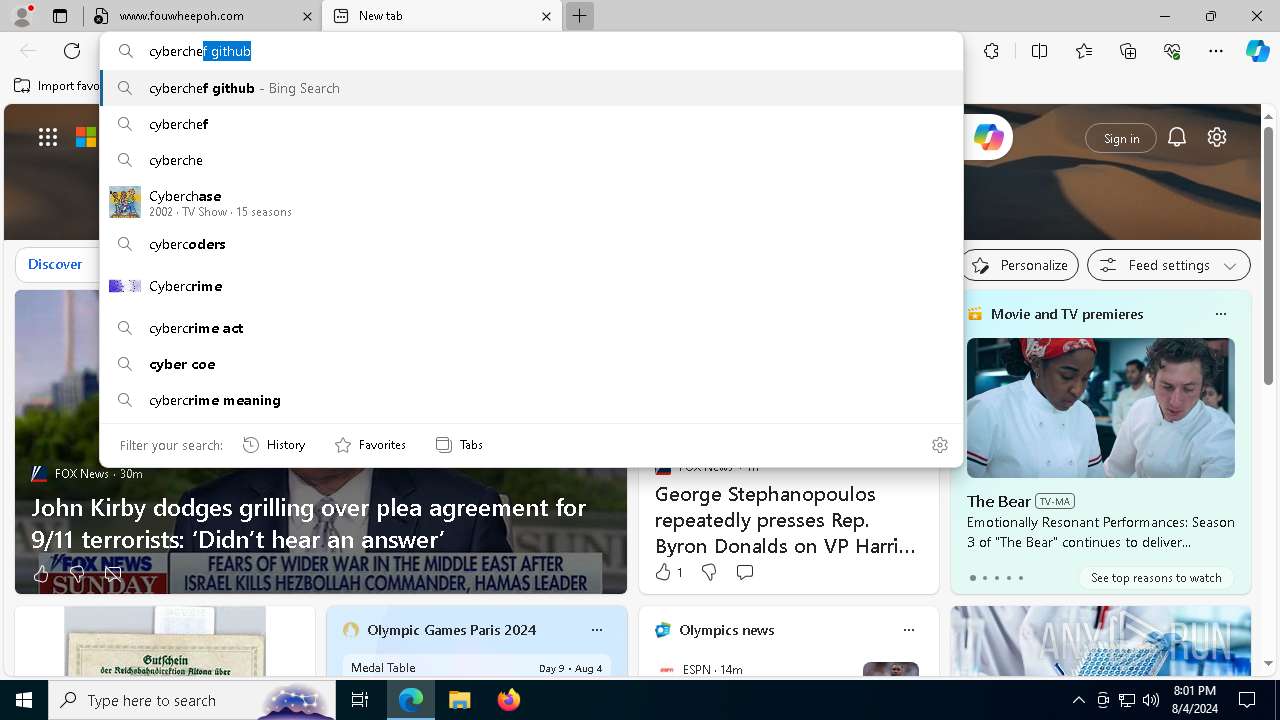
Task: Click the Sign in button
Action: (x=1121, y=138)
